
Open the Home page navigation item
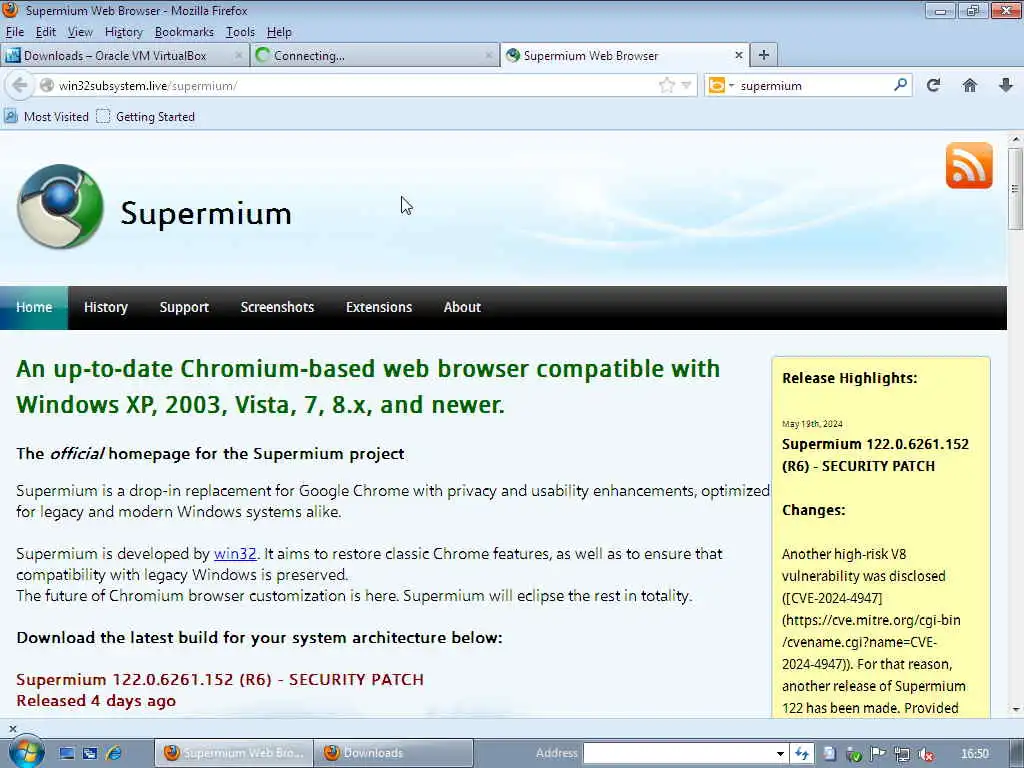tap(34, 308)
